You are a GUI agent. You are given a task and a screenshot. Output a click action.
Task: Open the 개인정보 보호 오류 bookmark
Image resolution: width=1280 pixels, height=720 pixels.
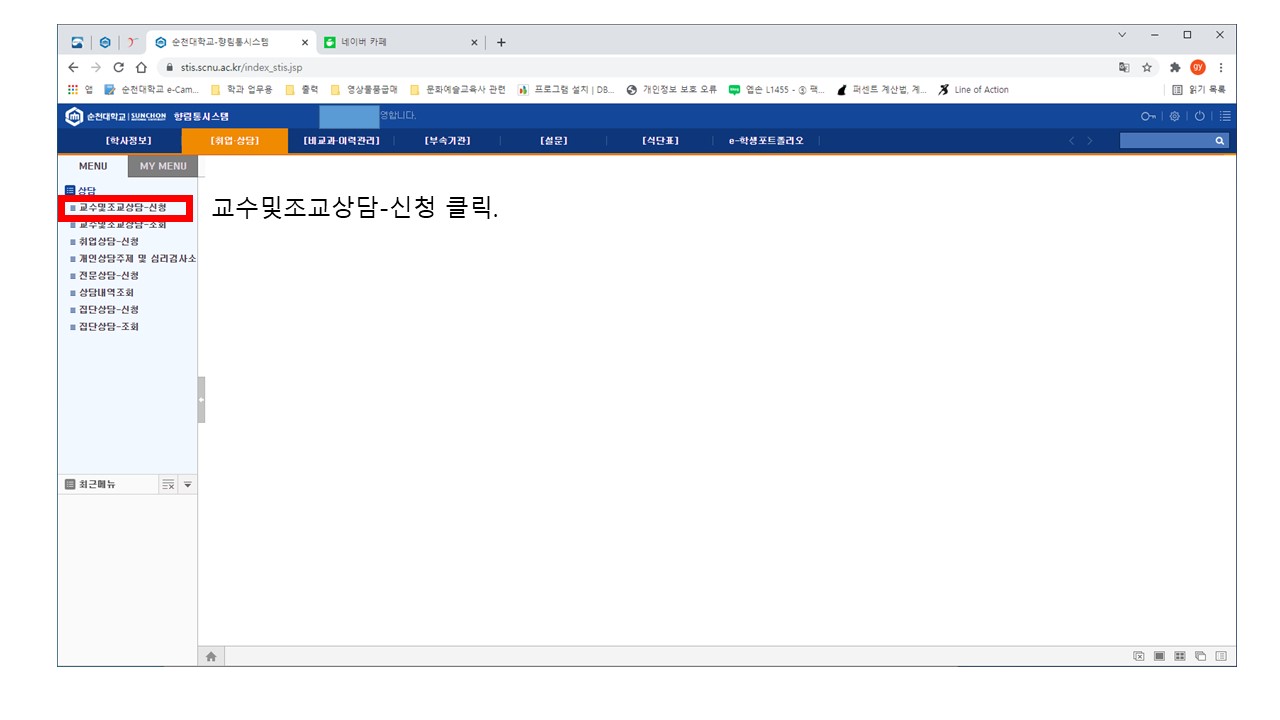coord(672,90)
